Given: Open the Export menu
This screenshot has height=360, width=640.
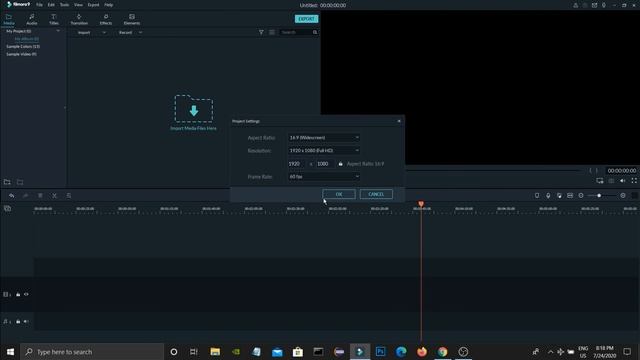Looking at the screenshot, I should point(93,5).
